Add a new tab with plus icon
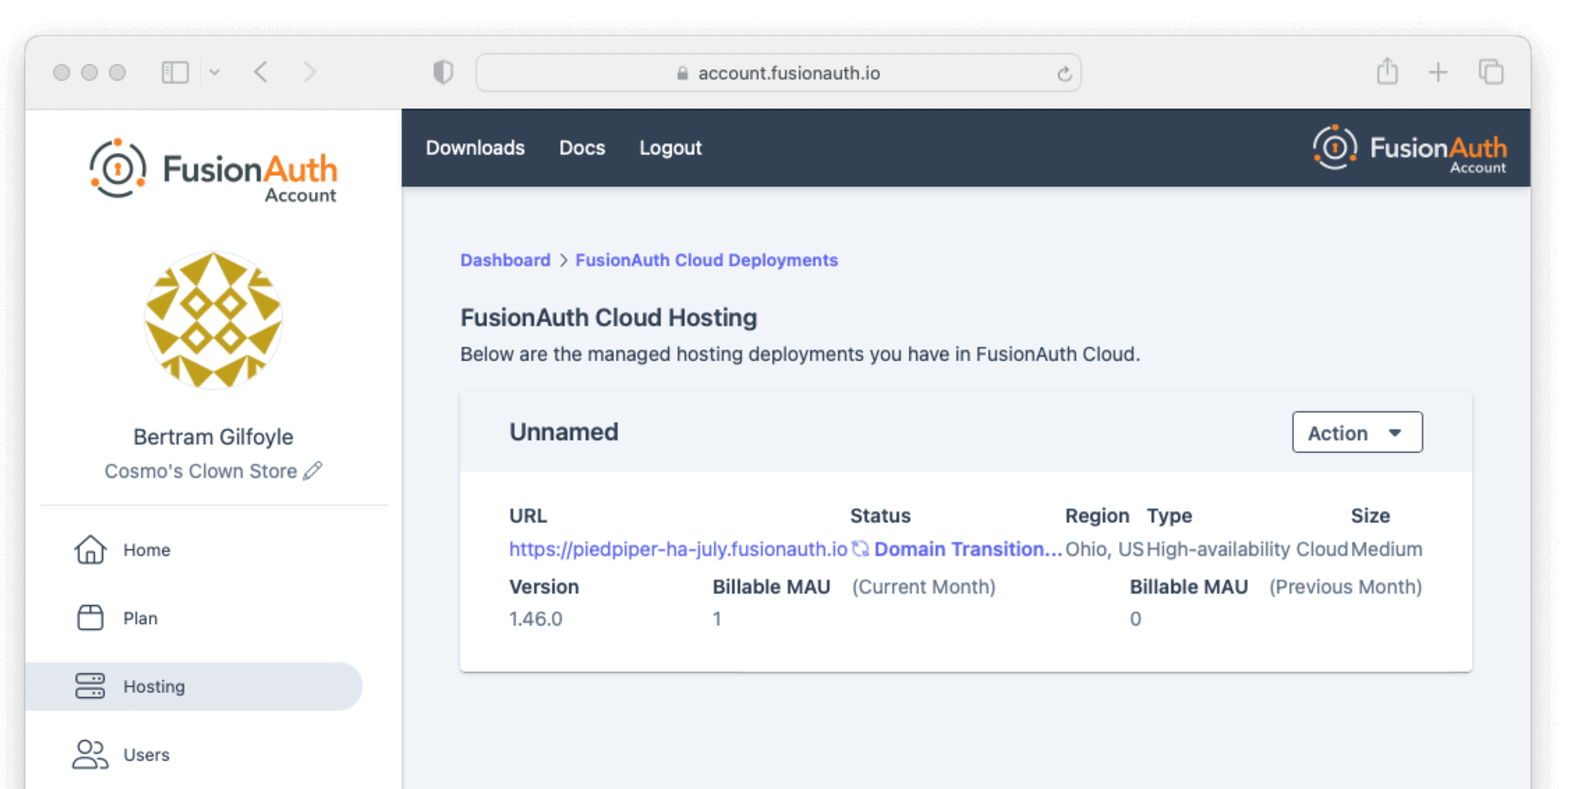This screenshot has width=1578, height=789. (x=1438, y=72)
